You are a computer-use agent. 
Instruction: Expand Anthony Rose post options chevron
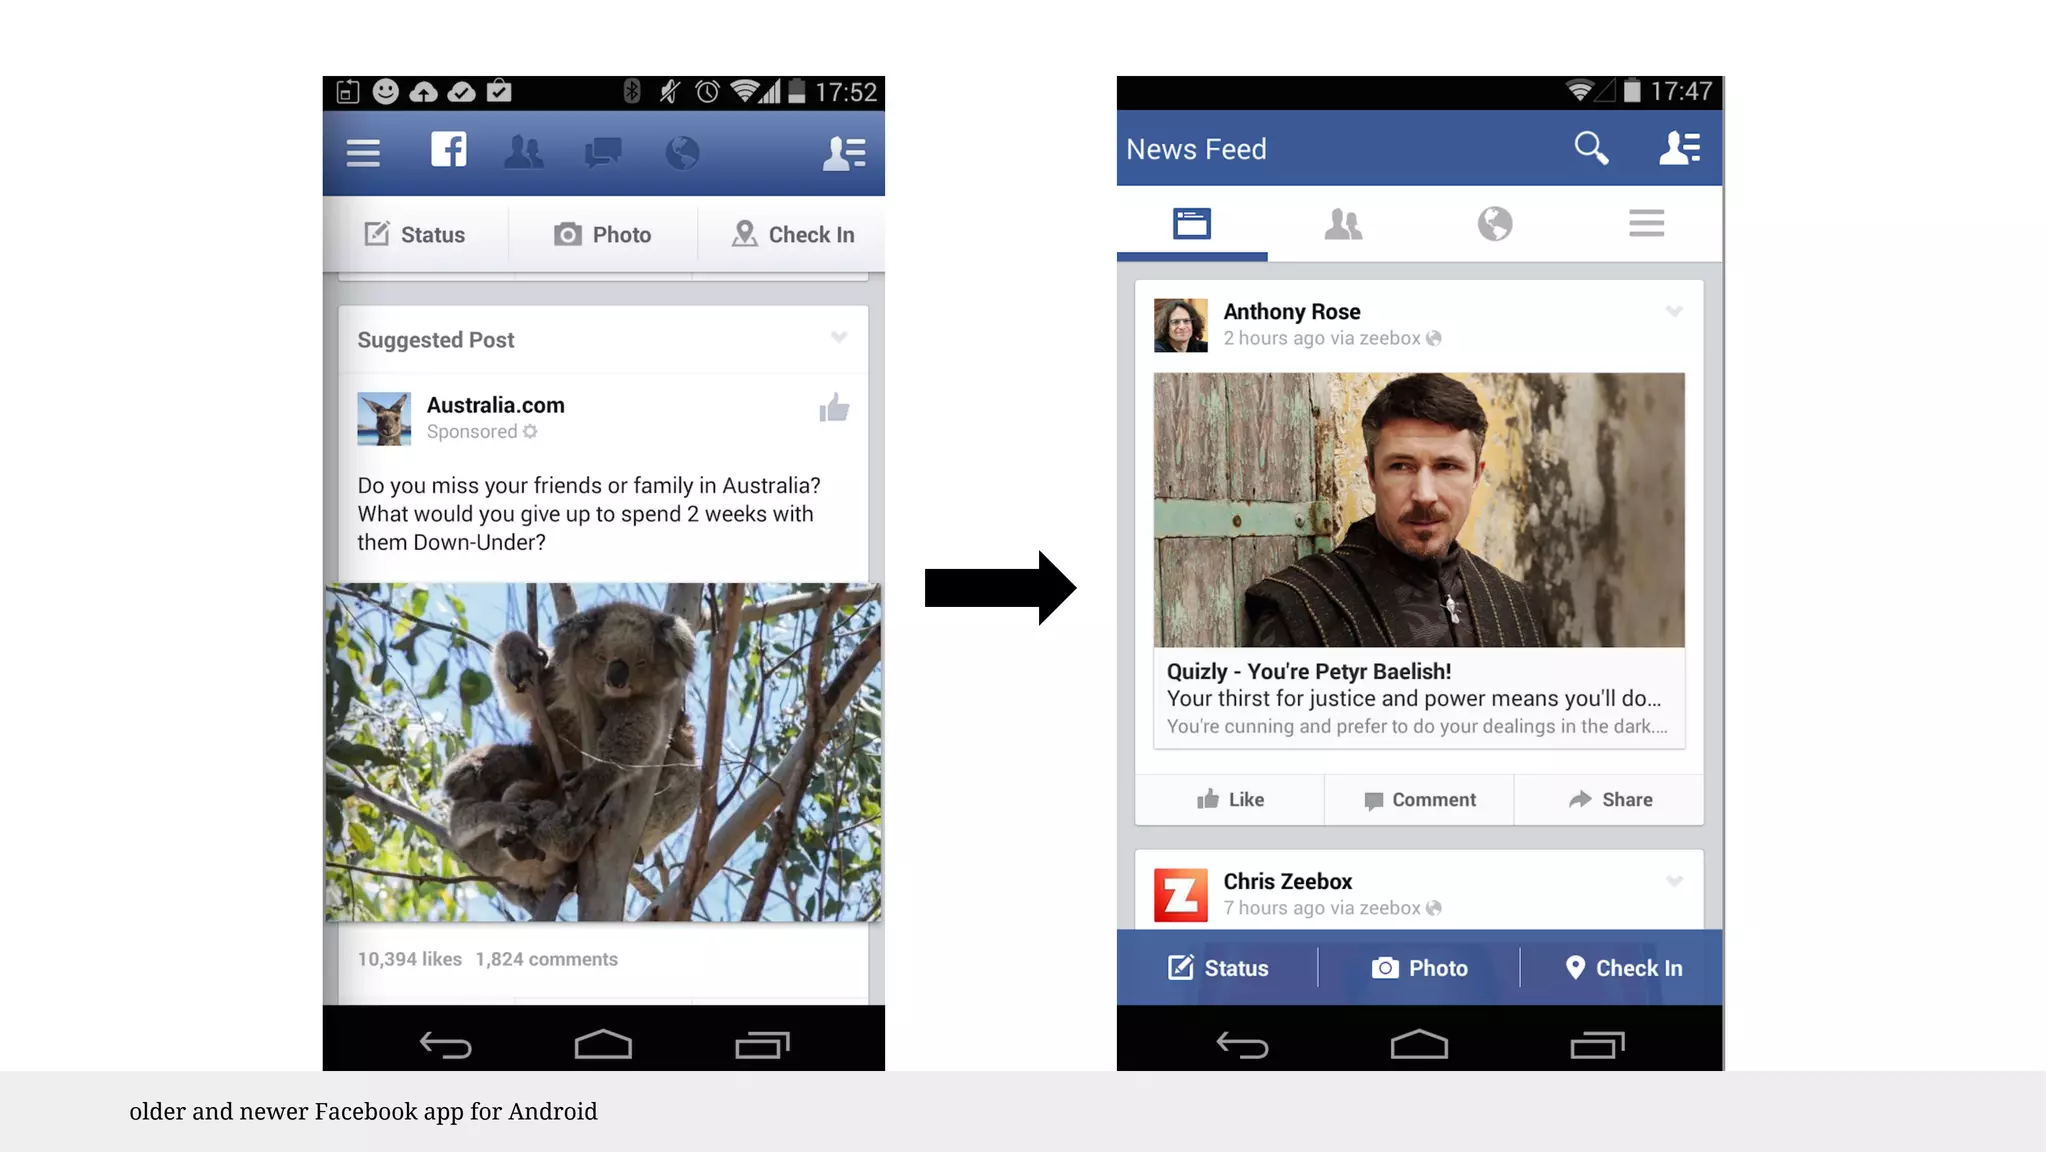click(1674, 311)
